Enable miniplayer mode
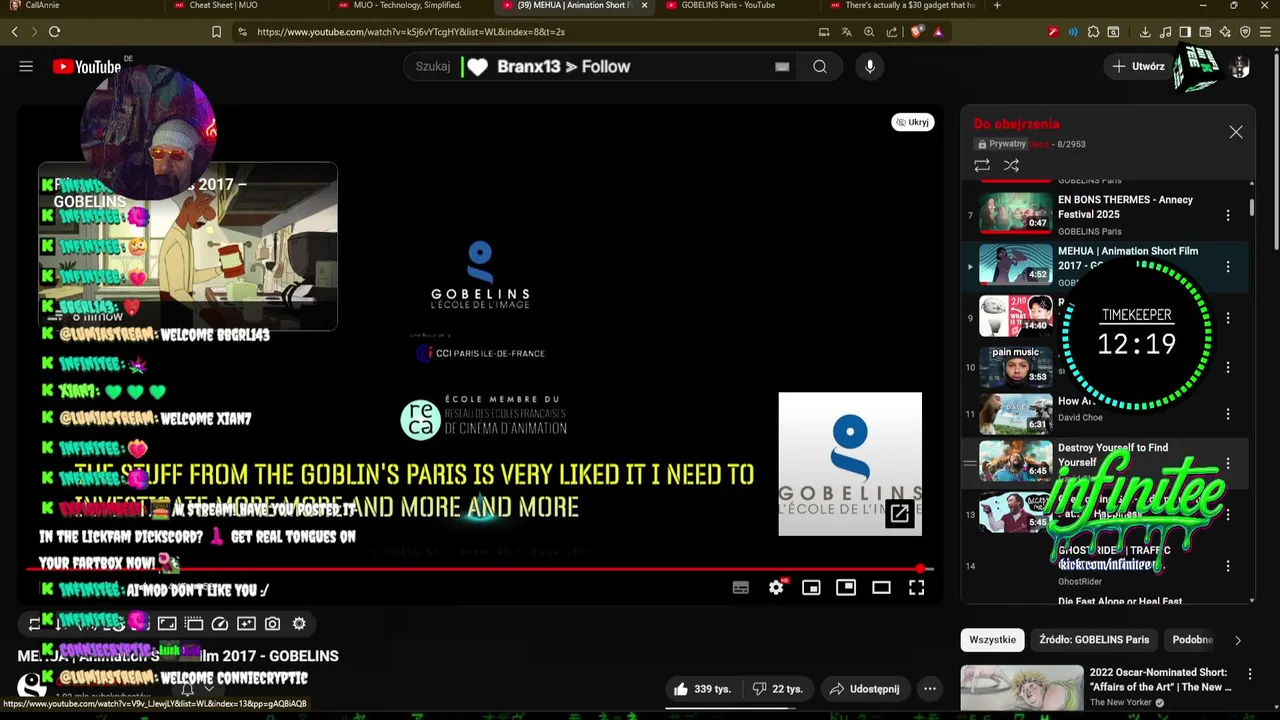Image resolution: width=1280 pixels, height=720 pixels. click(x=811, y=588)
